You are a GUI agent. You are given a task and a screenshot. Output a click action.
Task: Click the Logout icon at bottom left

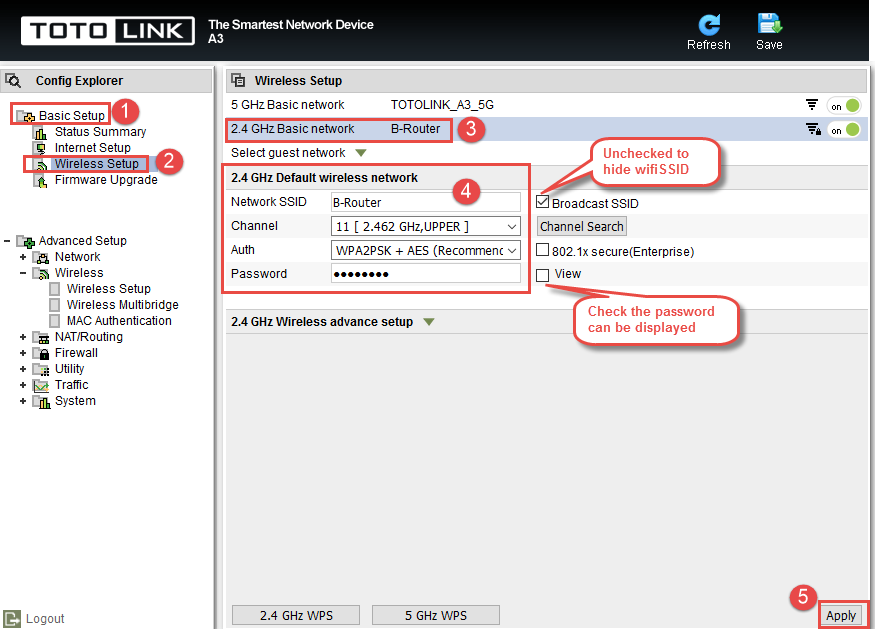pyautogui.click(x=12, y=618)
